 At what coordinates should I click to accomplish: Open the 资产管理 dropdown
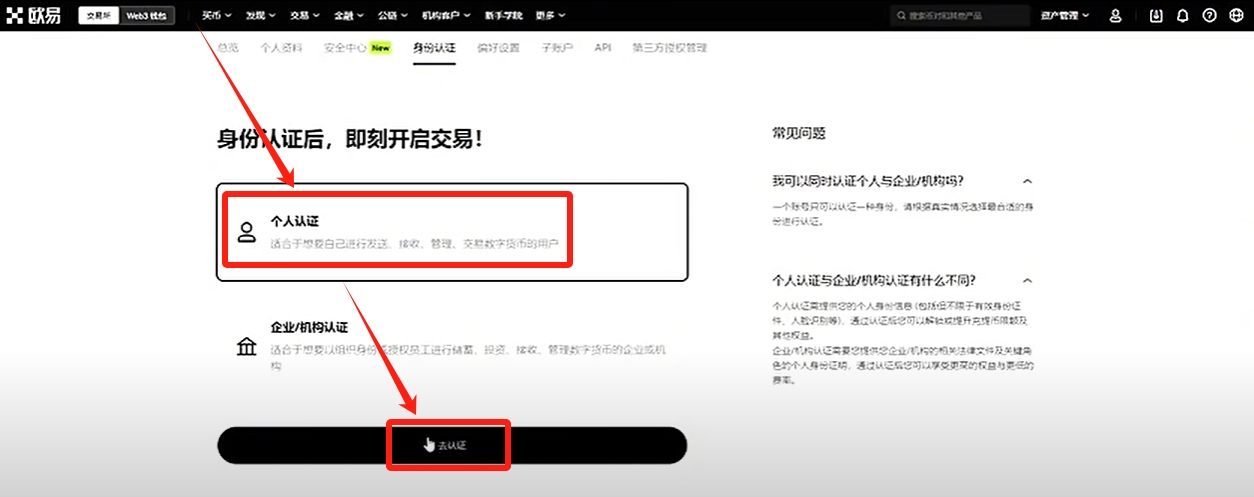1064,15
